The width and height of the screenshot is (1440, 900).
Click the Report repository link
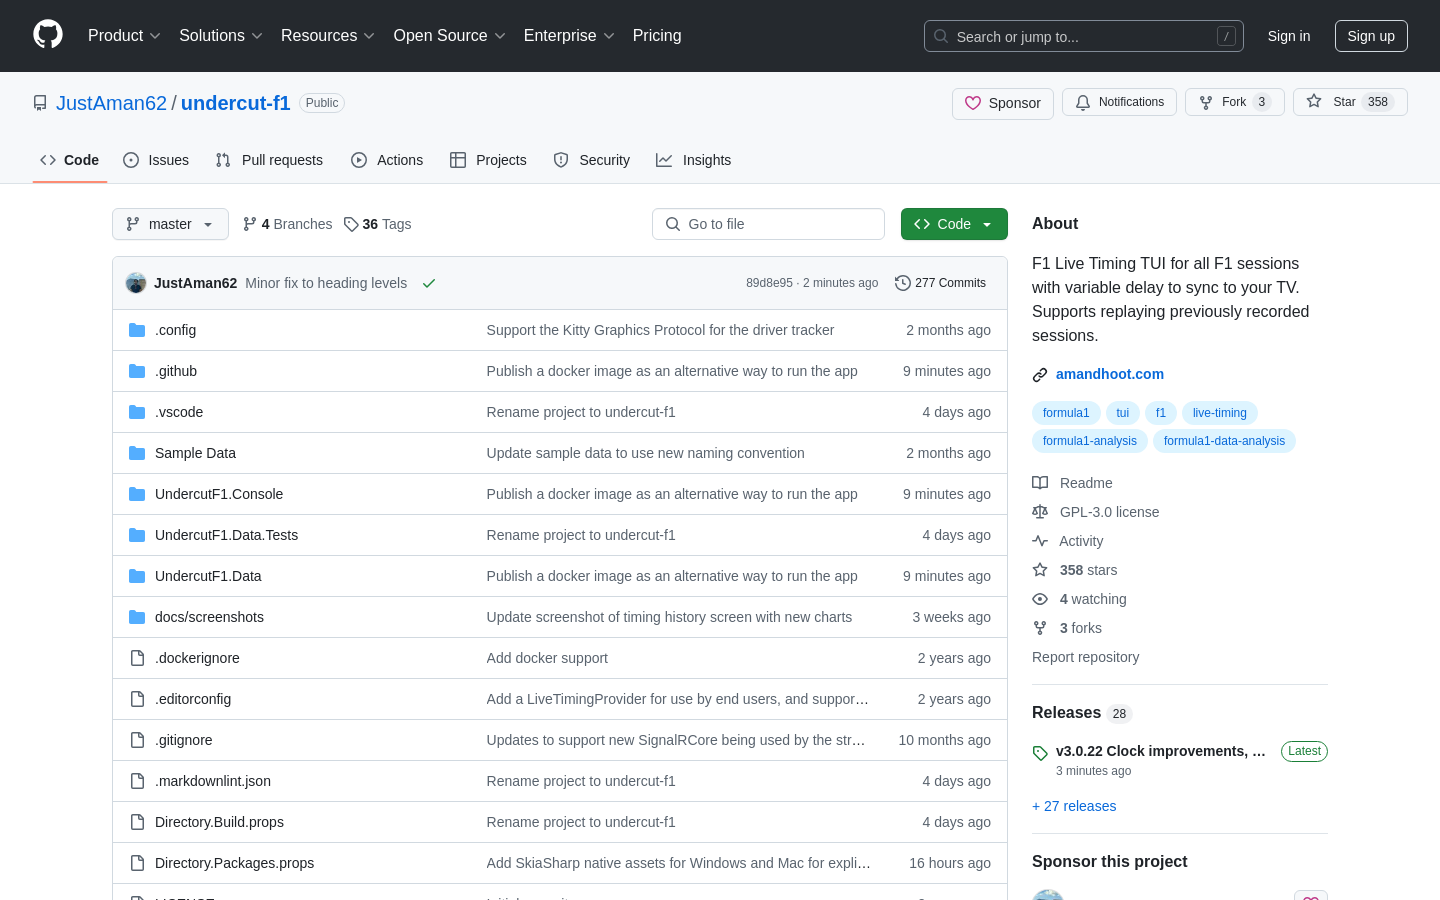pos(1085,657)
